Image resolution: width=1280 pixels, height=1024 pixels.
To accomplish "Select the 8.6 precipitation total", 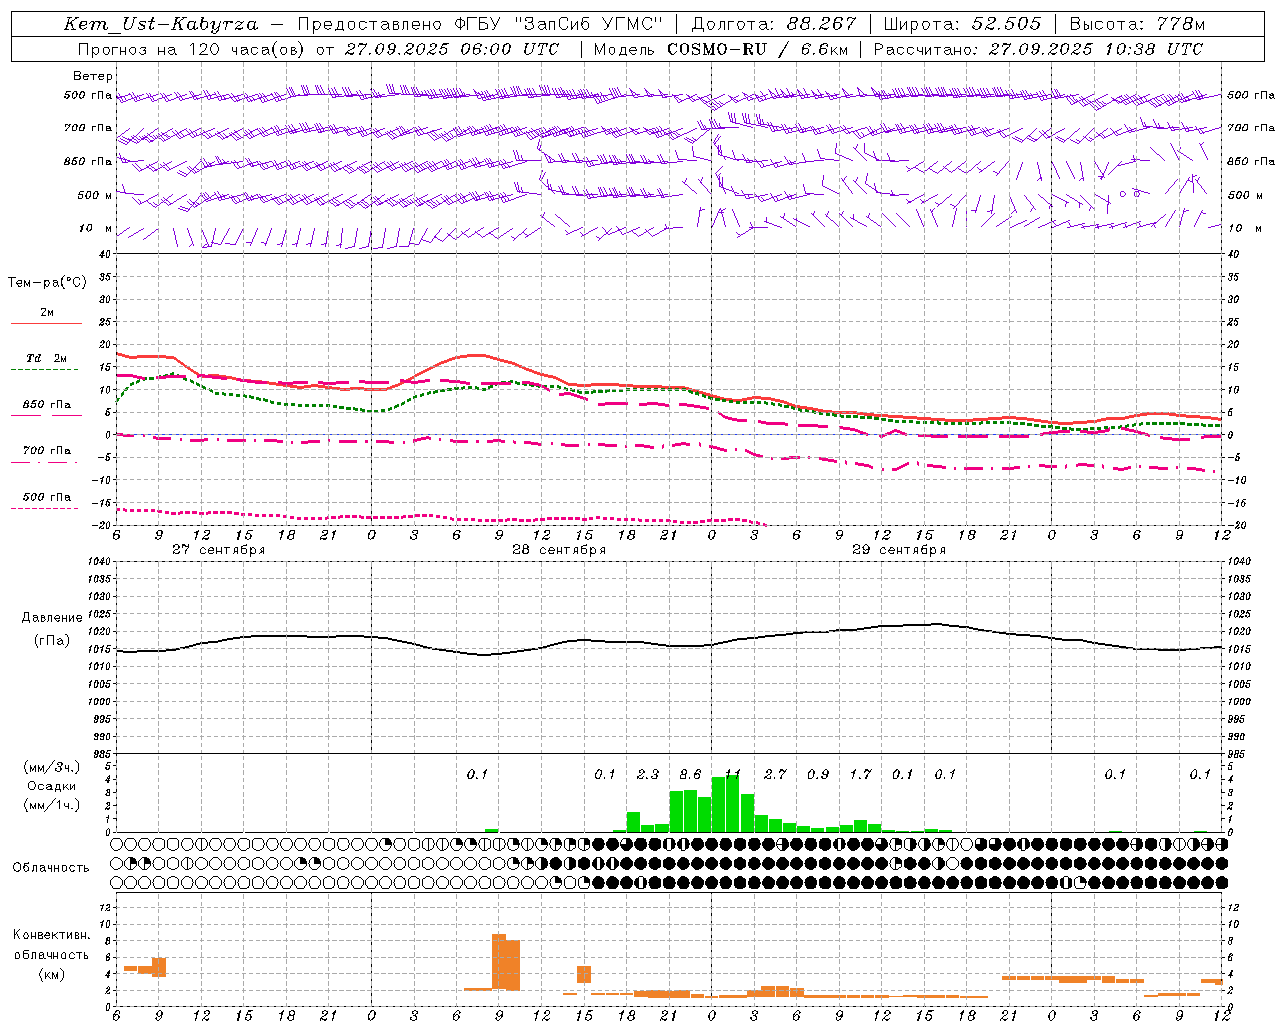I will (x=690, y=774).
